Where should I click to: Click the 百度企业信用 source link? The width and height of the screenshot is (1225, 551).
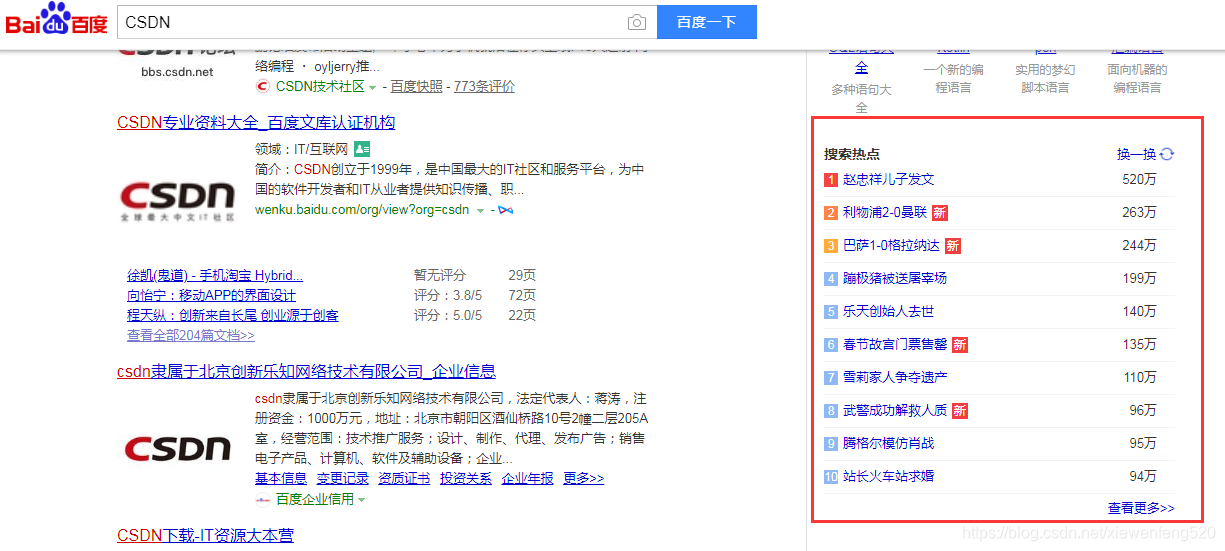click(315, 498)
